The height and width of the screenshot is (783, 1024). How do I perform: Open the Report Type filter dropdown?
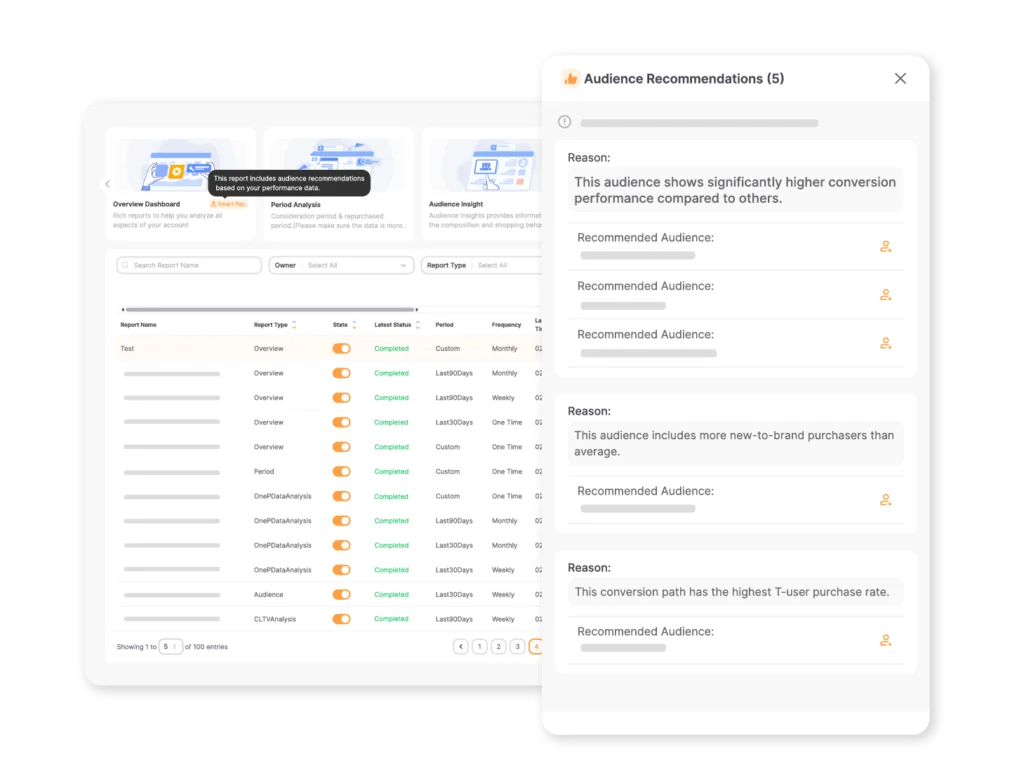[x=482, y=266]
